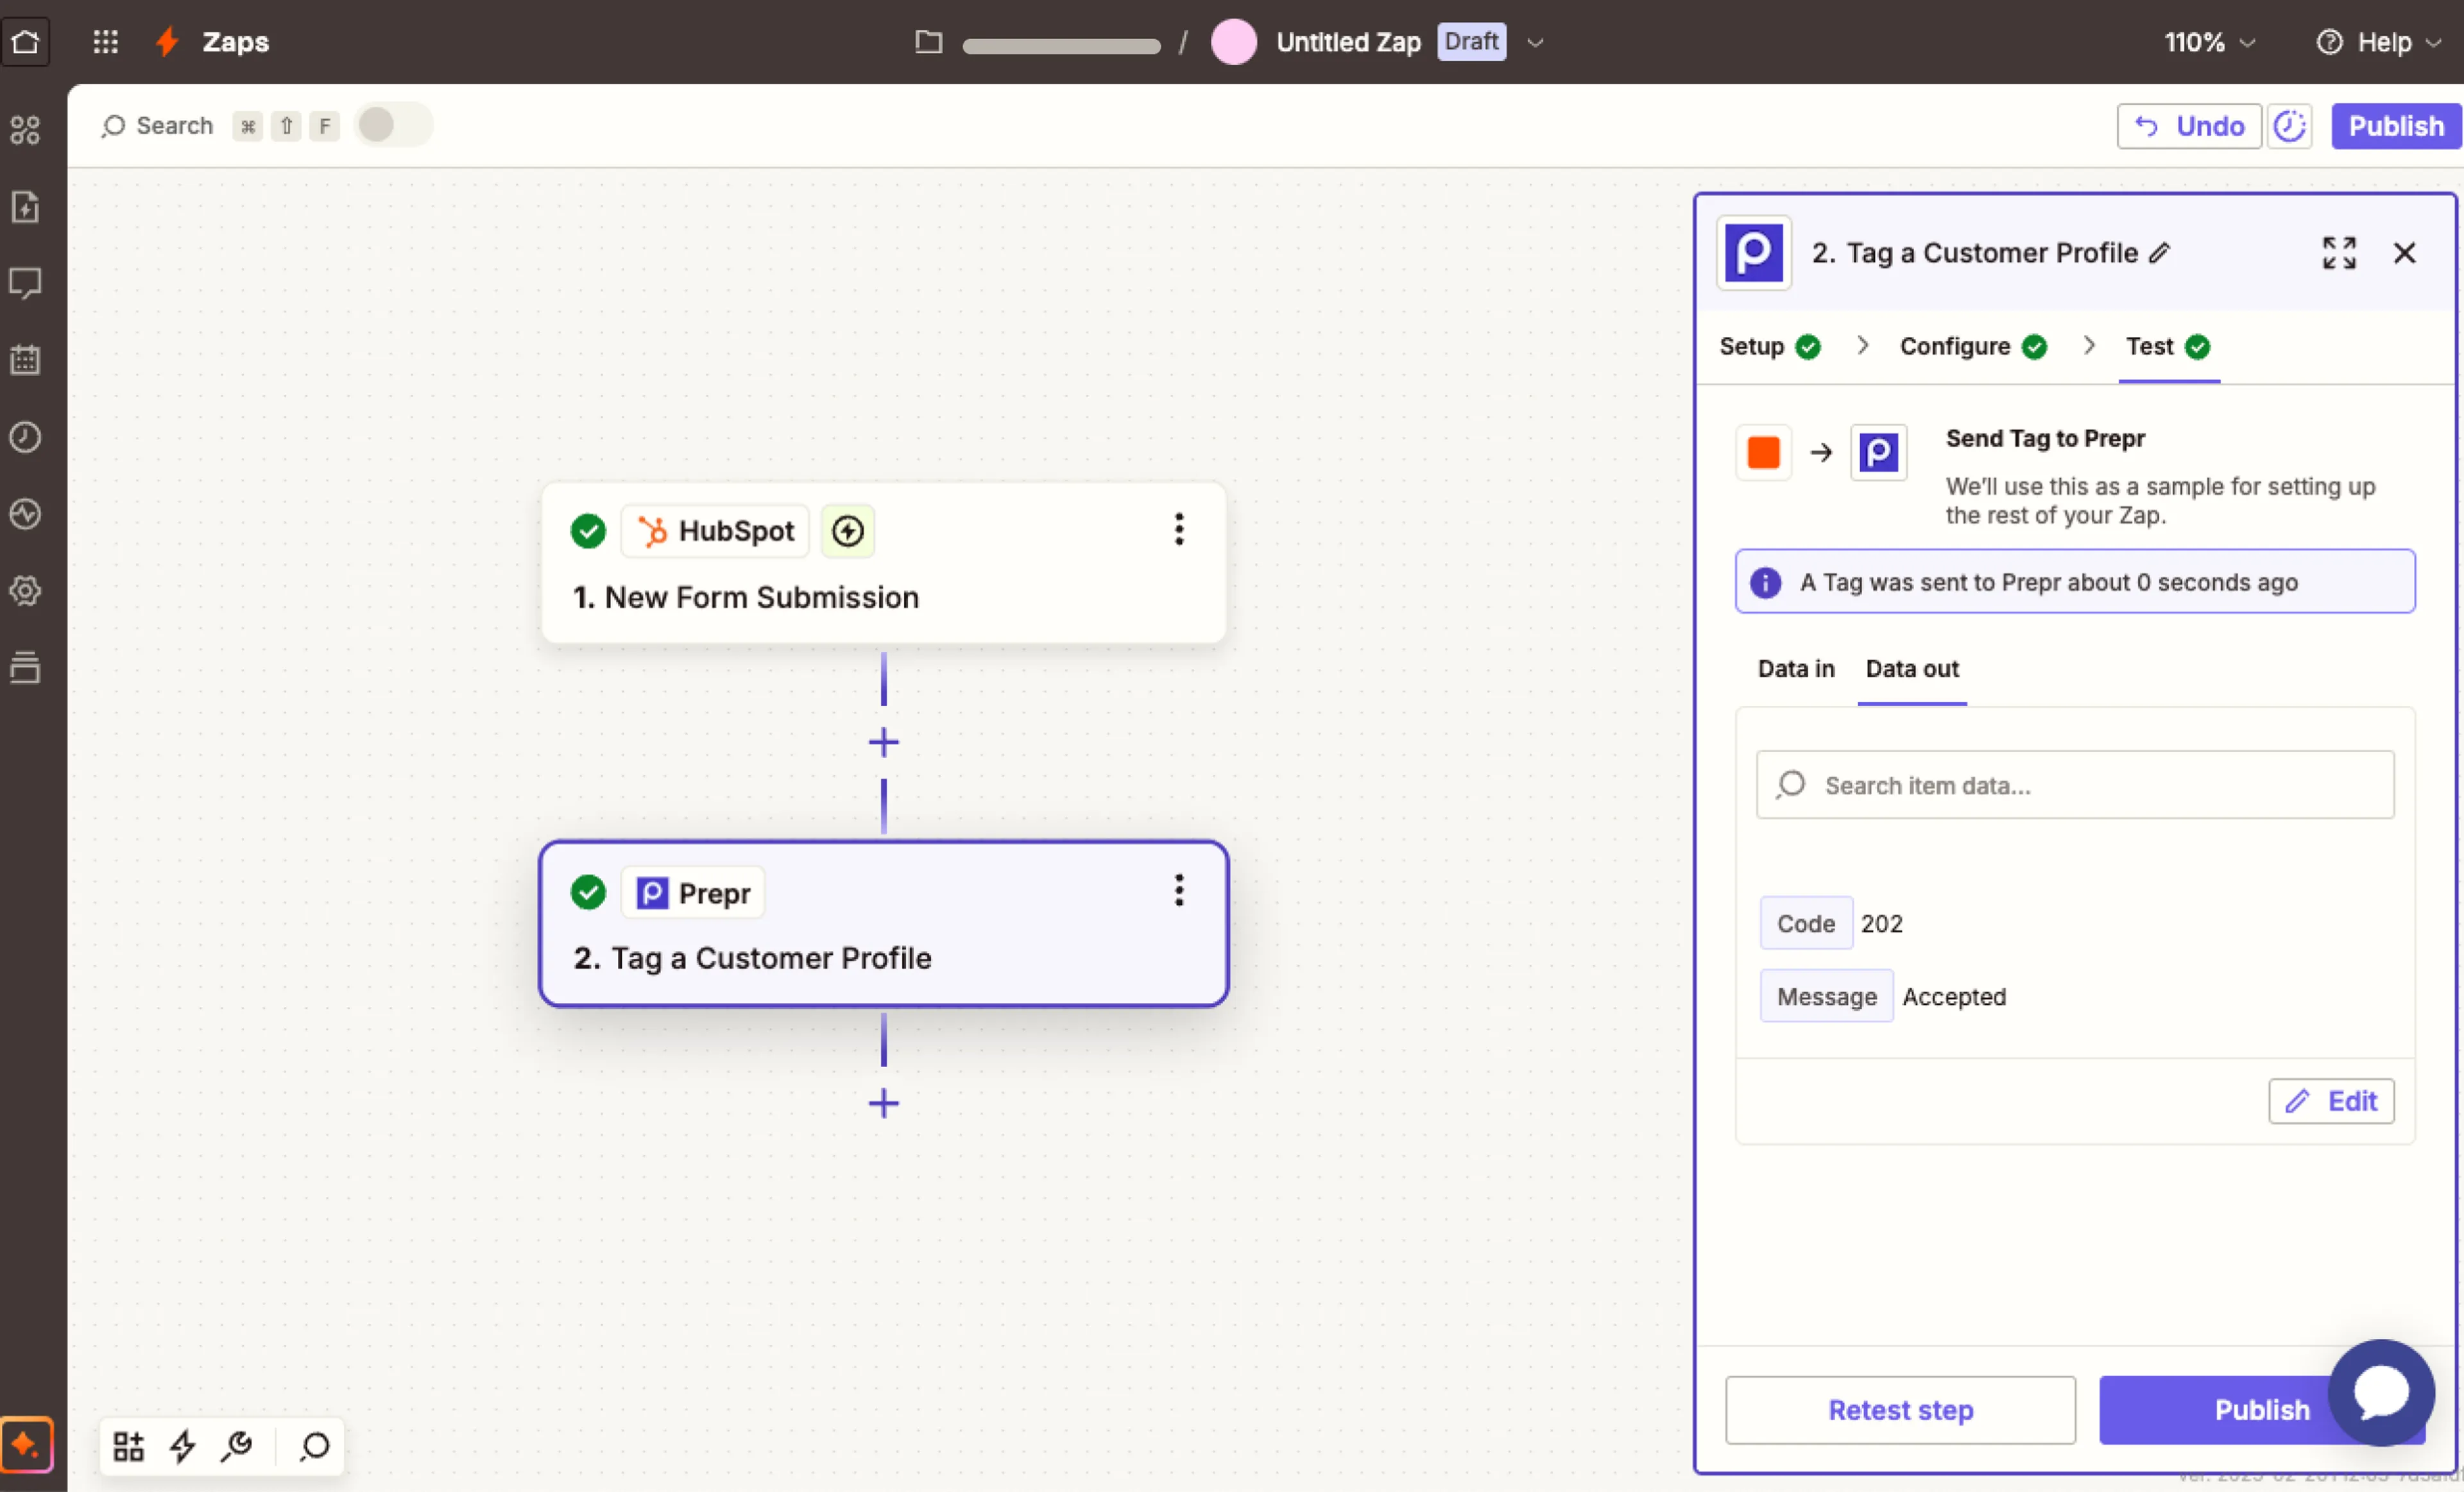Click the Edit button in data panel
Screen dimensions: 2464x1492
coord(2331,1101)
